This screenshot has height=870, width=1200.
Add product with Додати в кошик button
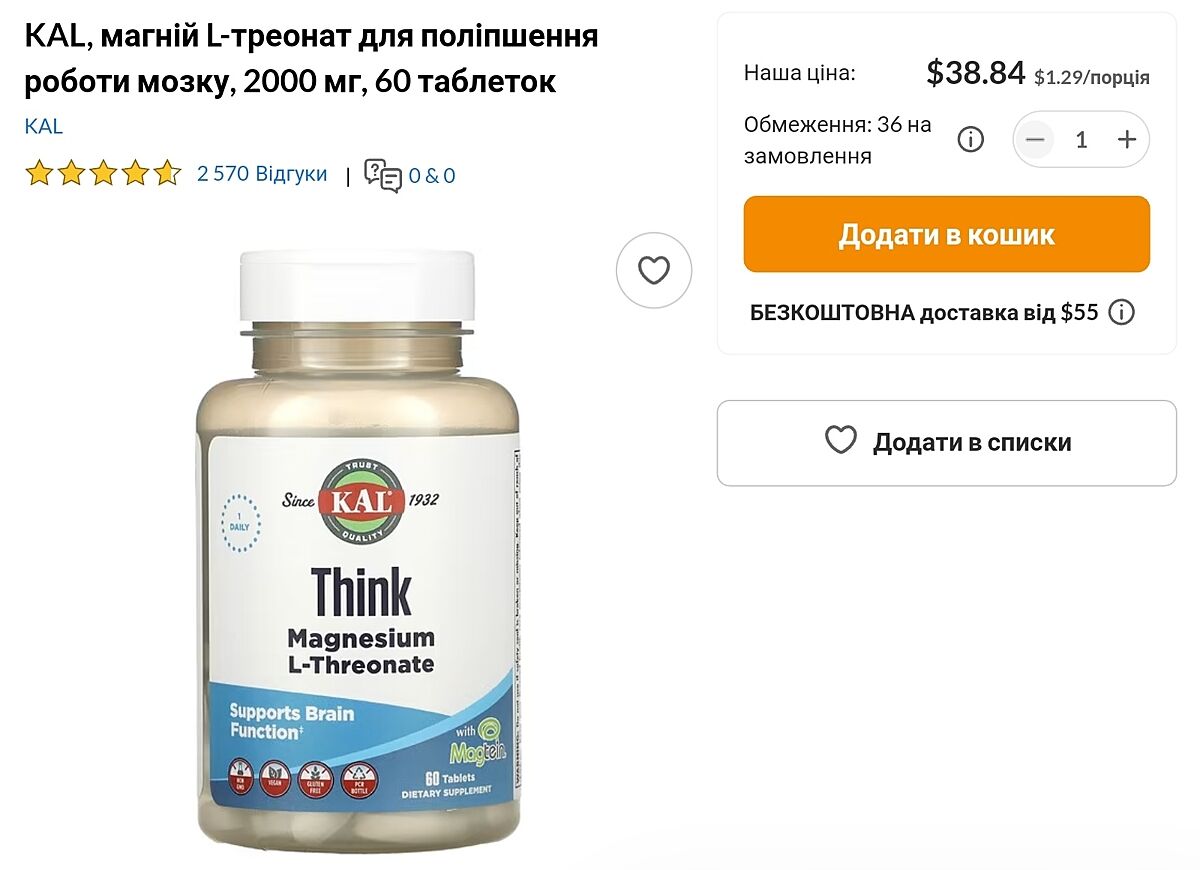pos(946,234)
